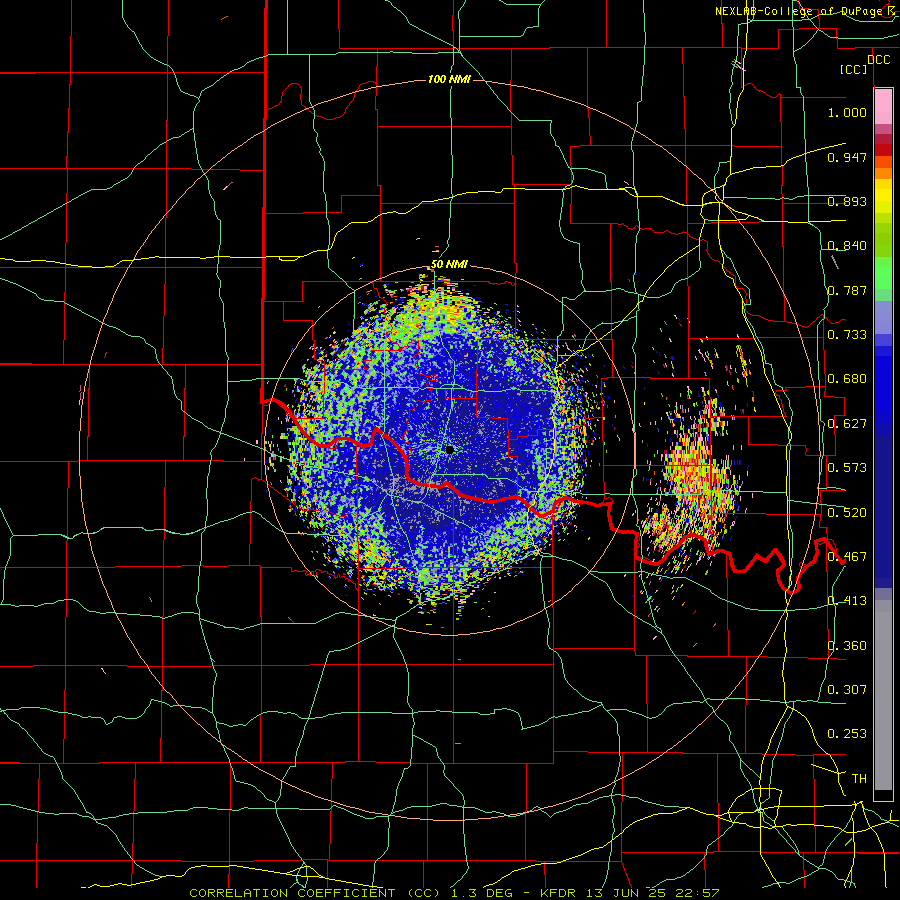Screen dimensions: 900x900
Task: Click the 0.360 scale value
Action: [x=847, y=645]
